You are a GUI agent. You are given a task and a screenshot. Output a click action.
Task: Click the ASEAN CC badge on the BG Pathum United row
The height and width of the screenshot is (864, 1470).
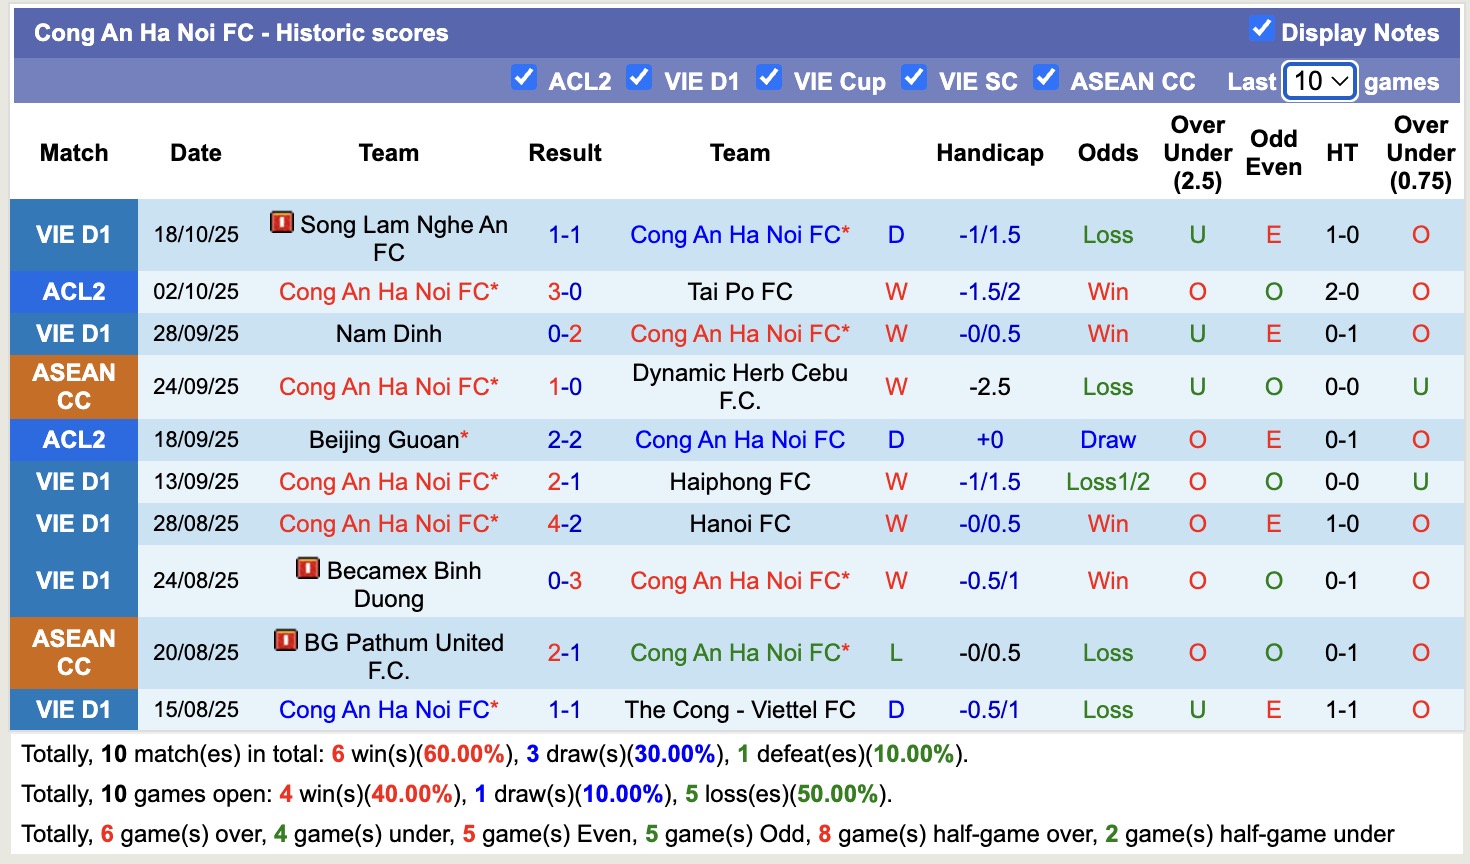coord(73,652)
